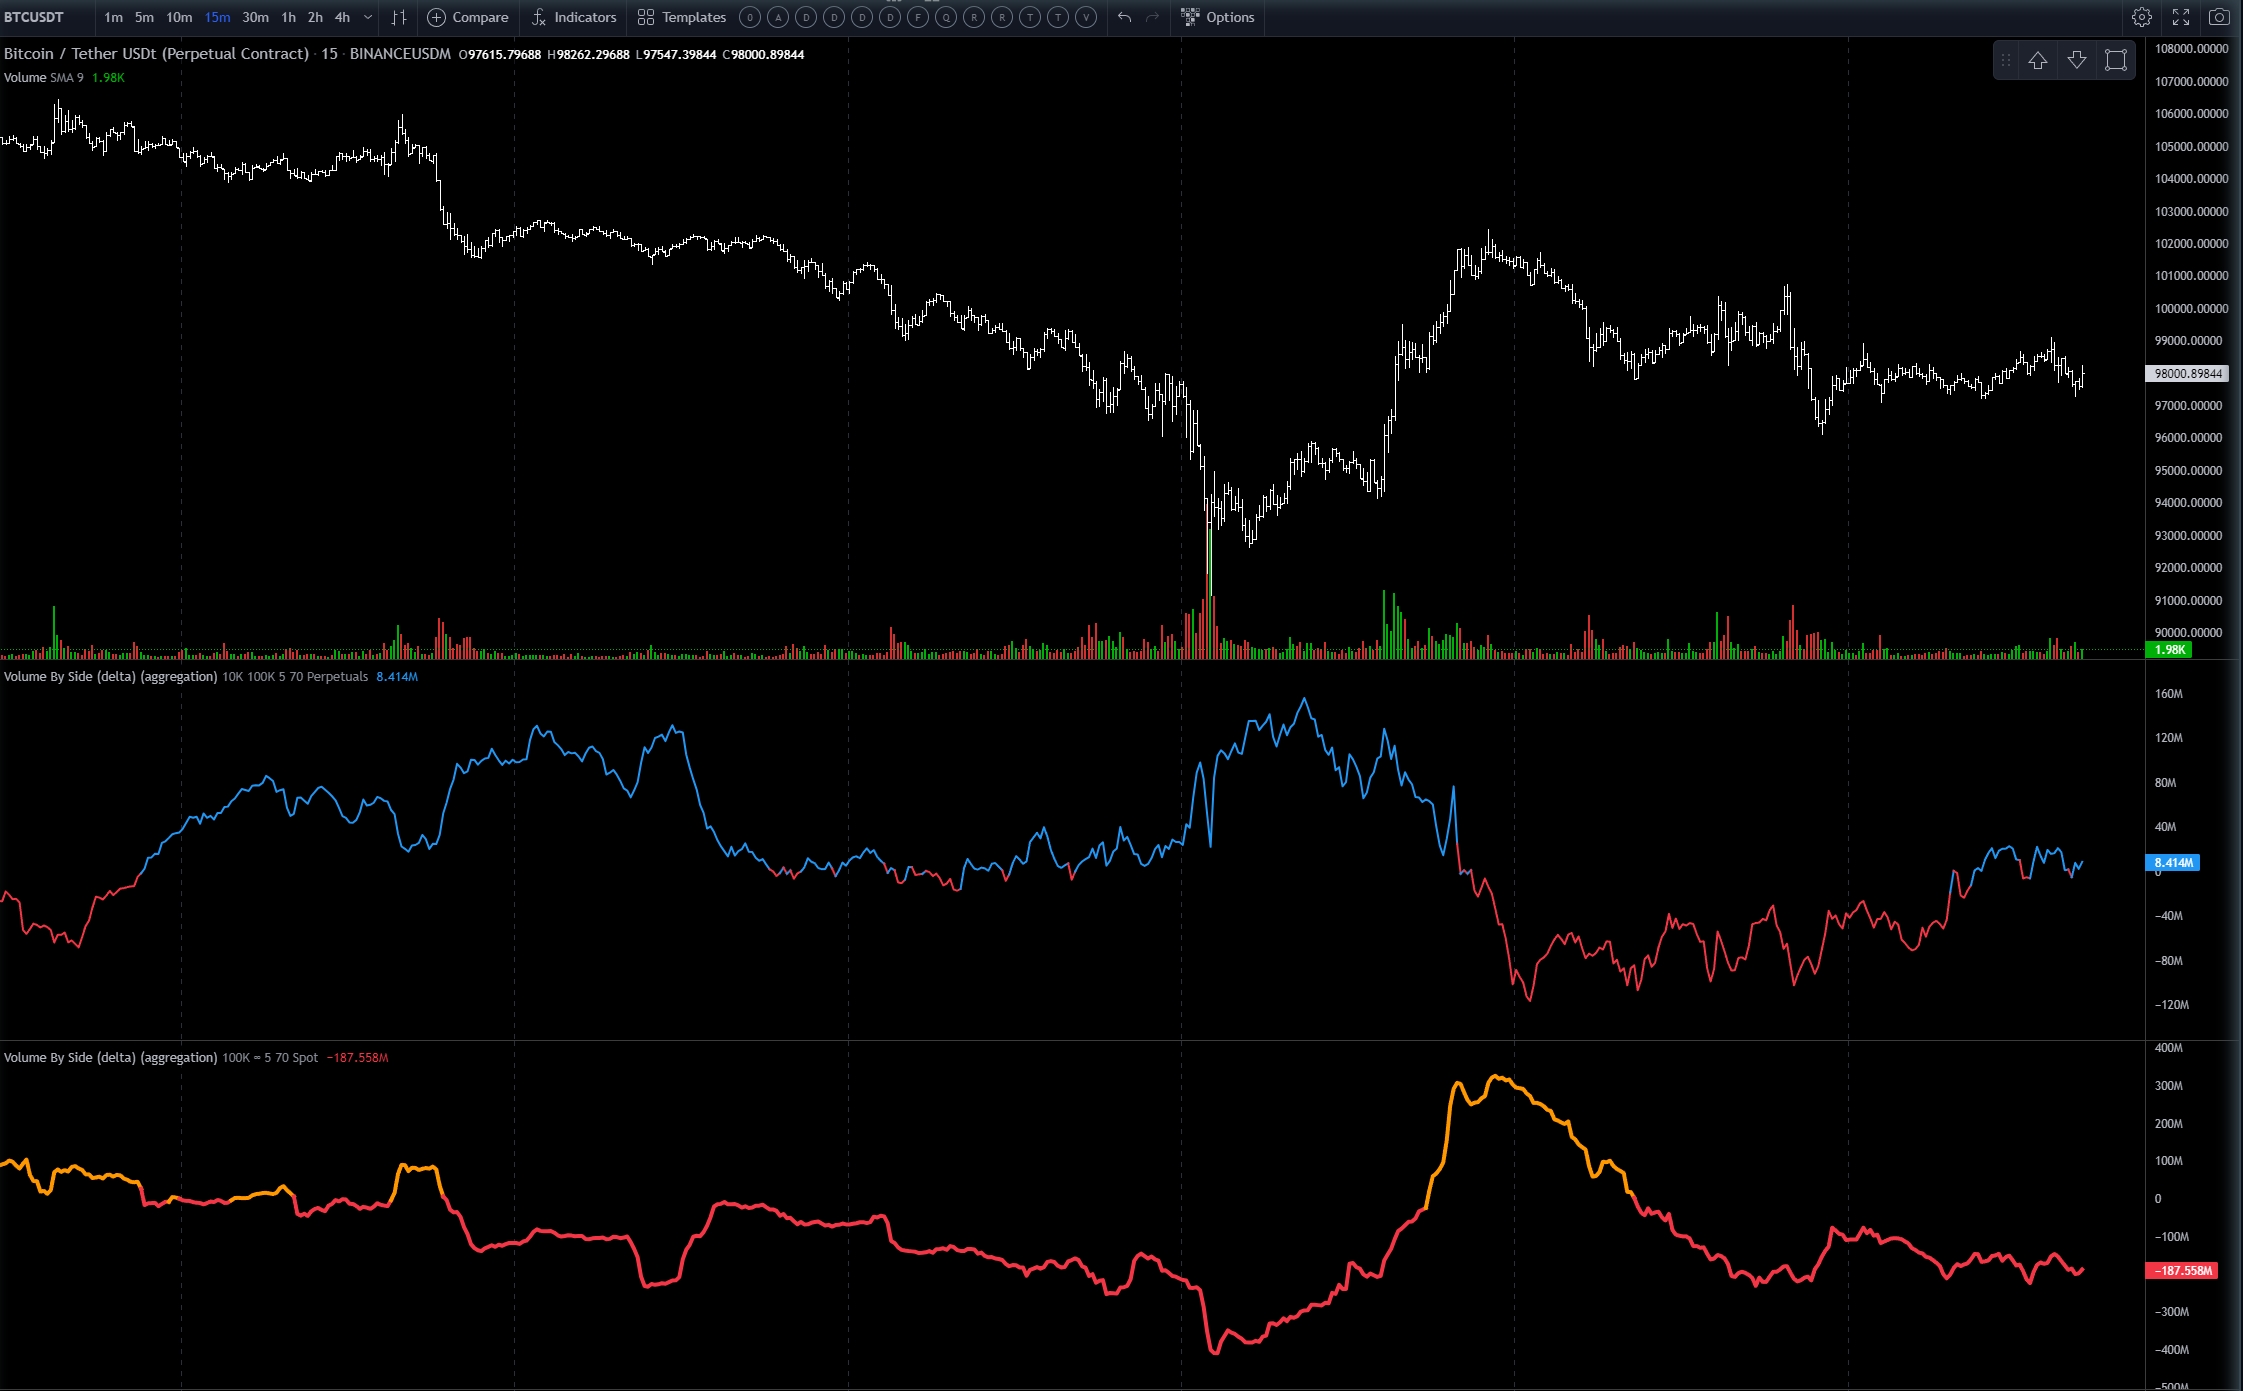Select the 4h timeframe

(x=342, y=17)
